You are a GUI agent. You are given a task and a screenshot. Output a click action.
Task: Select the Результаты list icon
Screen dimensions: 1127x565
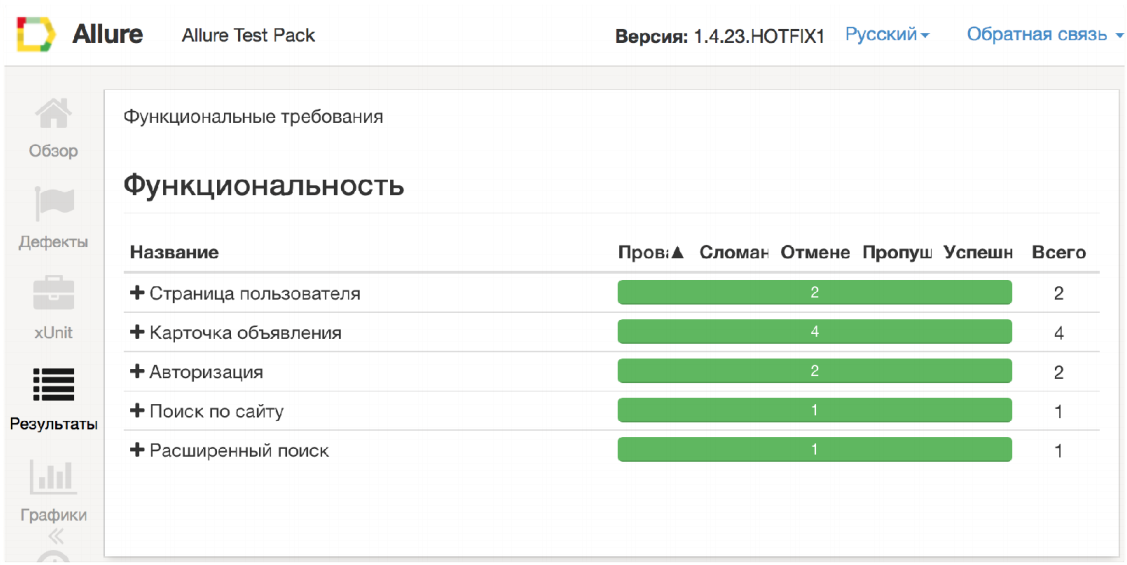click(x=53, y=385)
